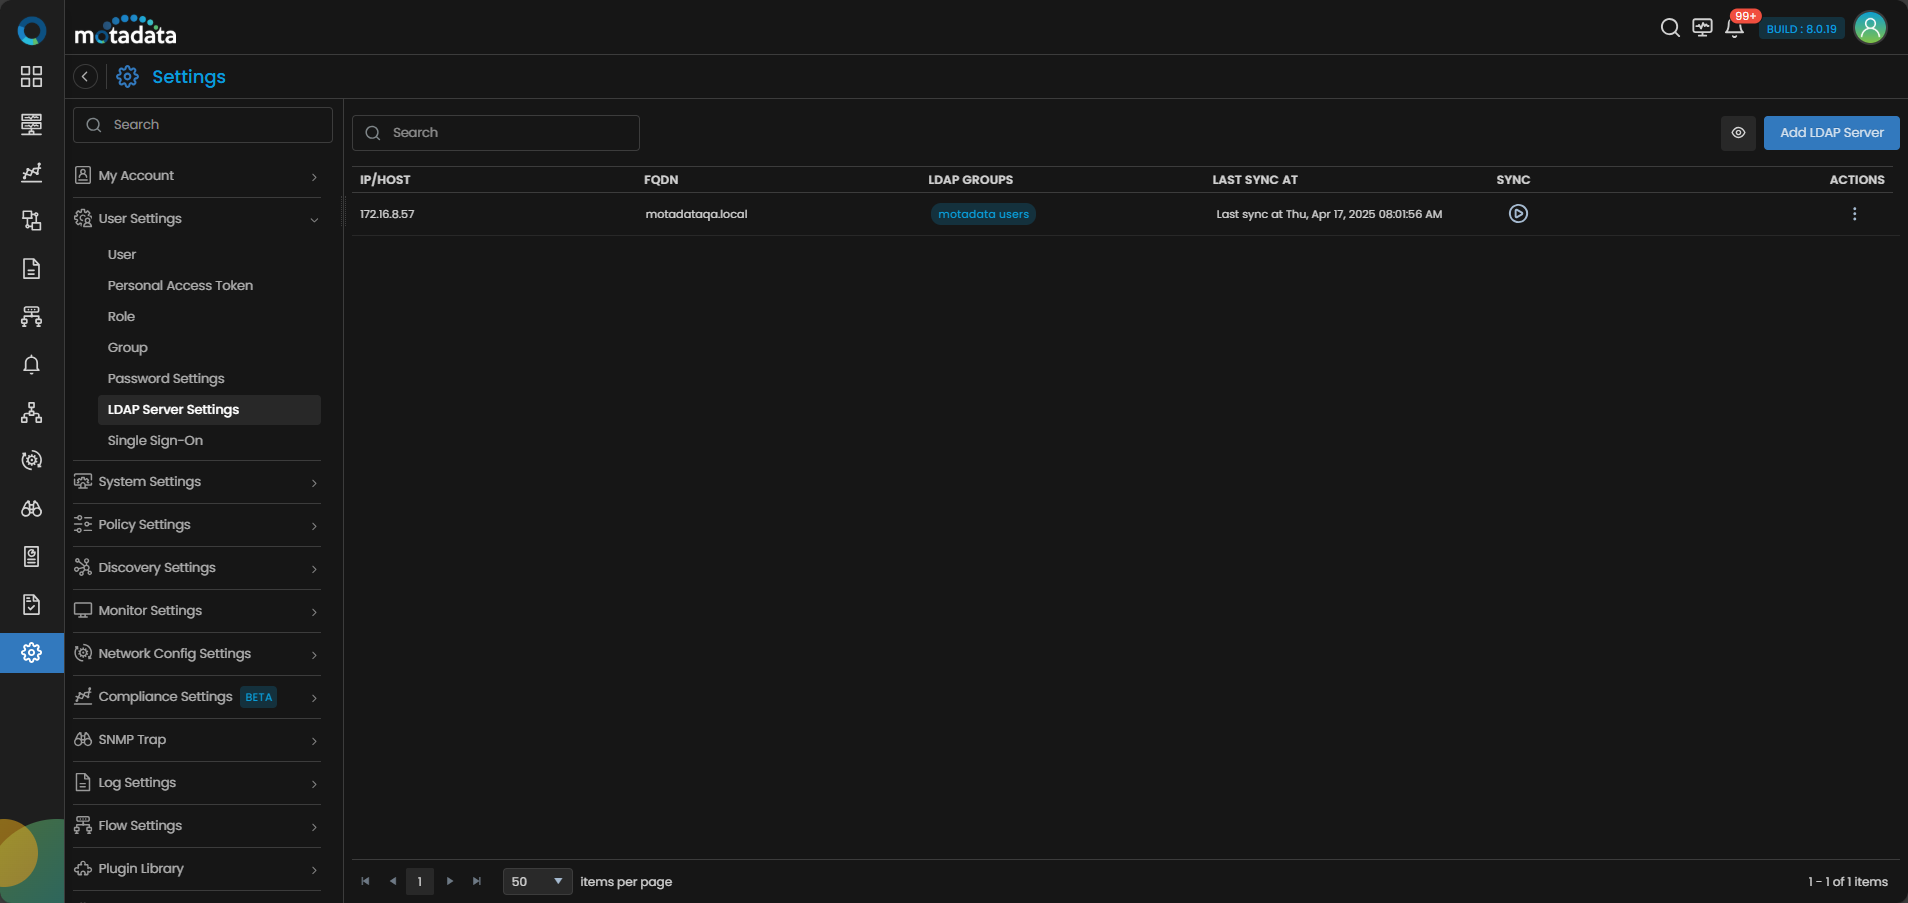The image size is (1908, 903).
Task: Run sync for 172.16.8.57 LDAP server
Action: 1518,214
